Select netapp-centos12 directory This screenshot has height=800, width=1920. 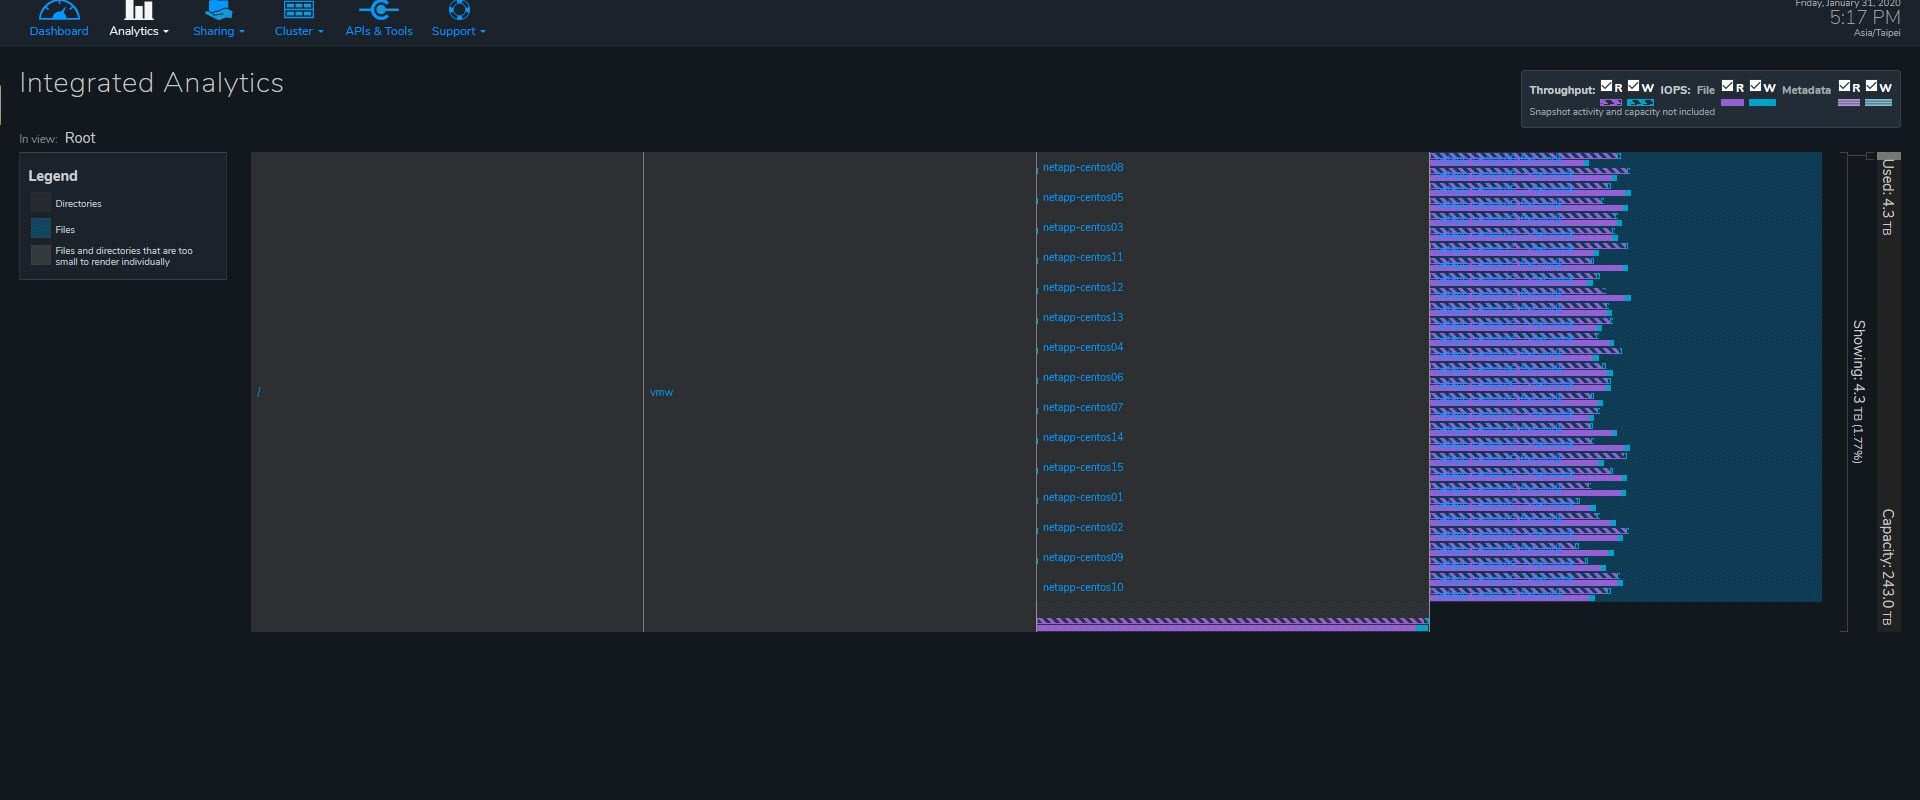1083,287
